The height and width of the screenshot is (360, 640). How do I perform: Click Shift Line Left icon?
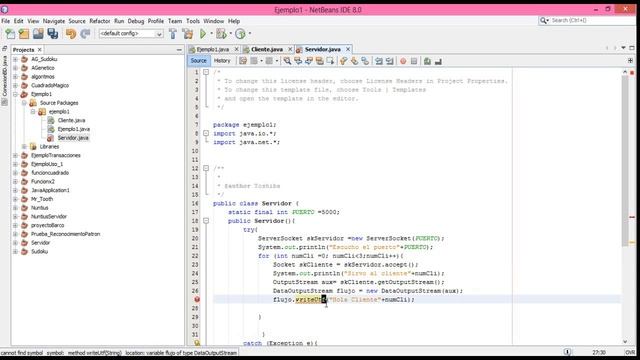(379, 61)
